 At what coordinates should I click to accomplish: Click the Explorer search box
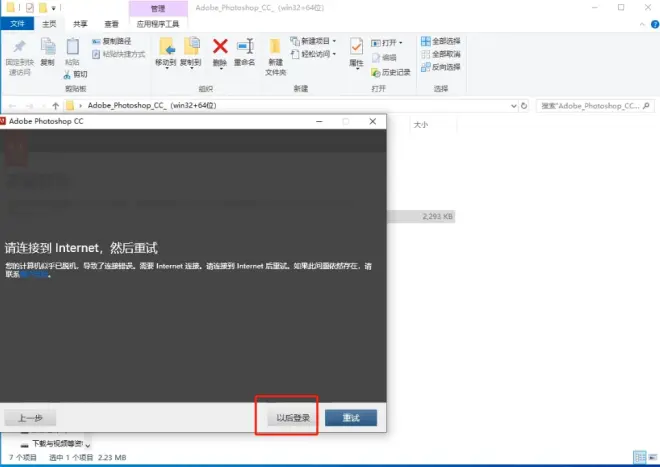click(595, 106)
